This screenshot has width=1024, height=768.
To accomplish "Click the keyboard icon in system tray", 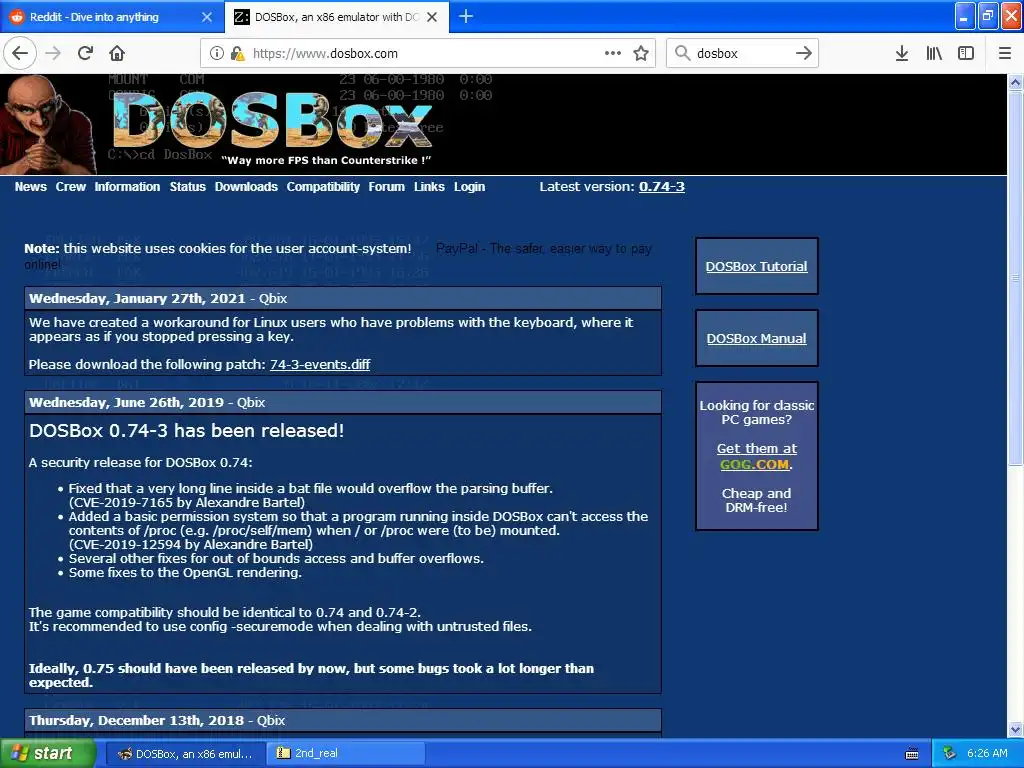I will pyautogui.click(x=912, y=754).
